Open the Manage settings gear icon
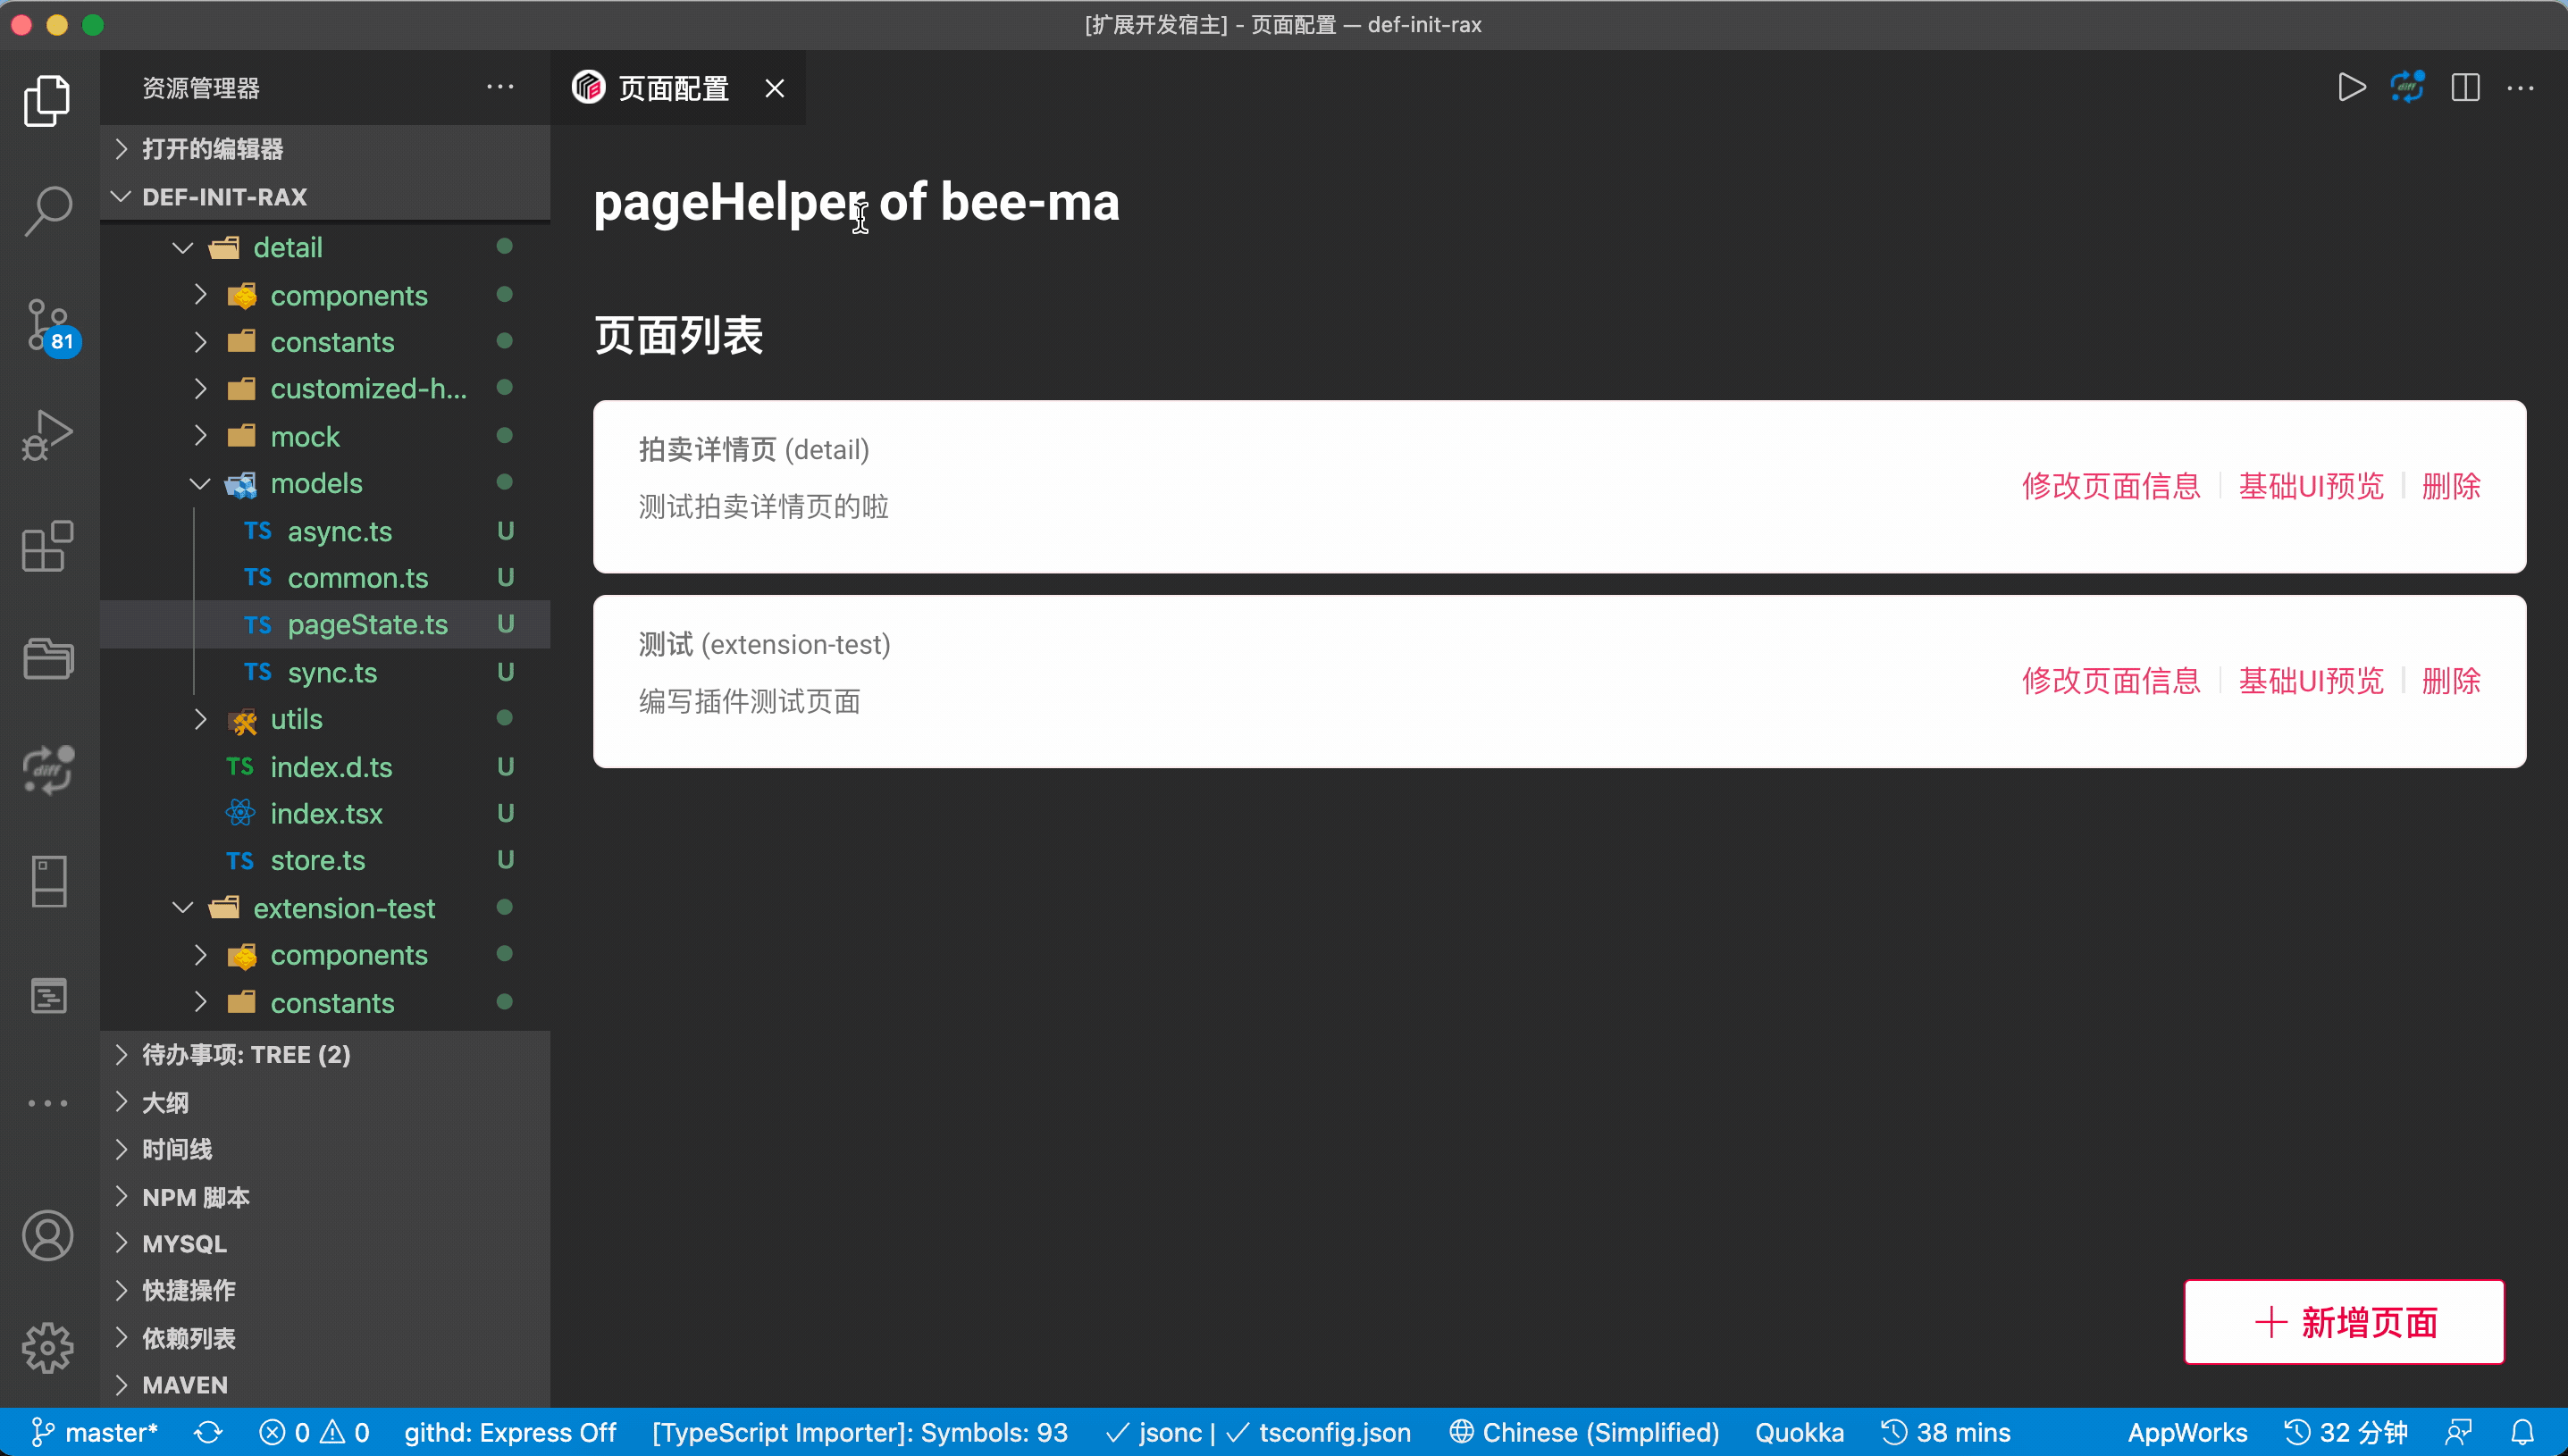The image size is (2568, 1456). point(47,1347)
